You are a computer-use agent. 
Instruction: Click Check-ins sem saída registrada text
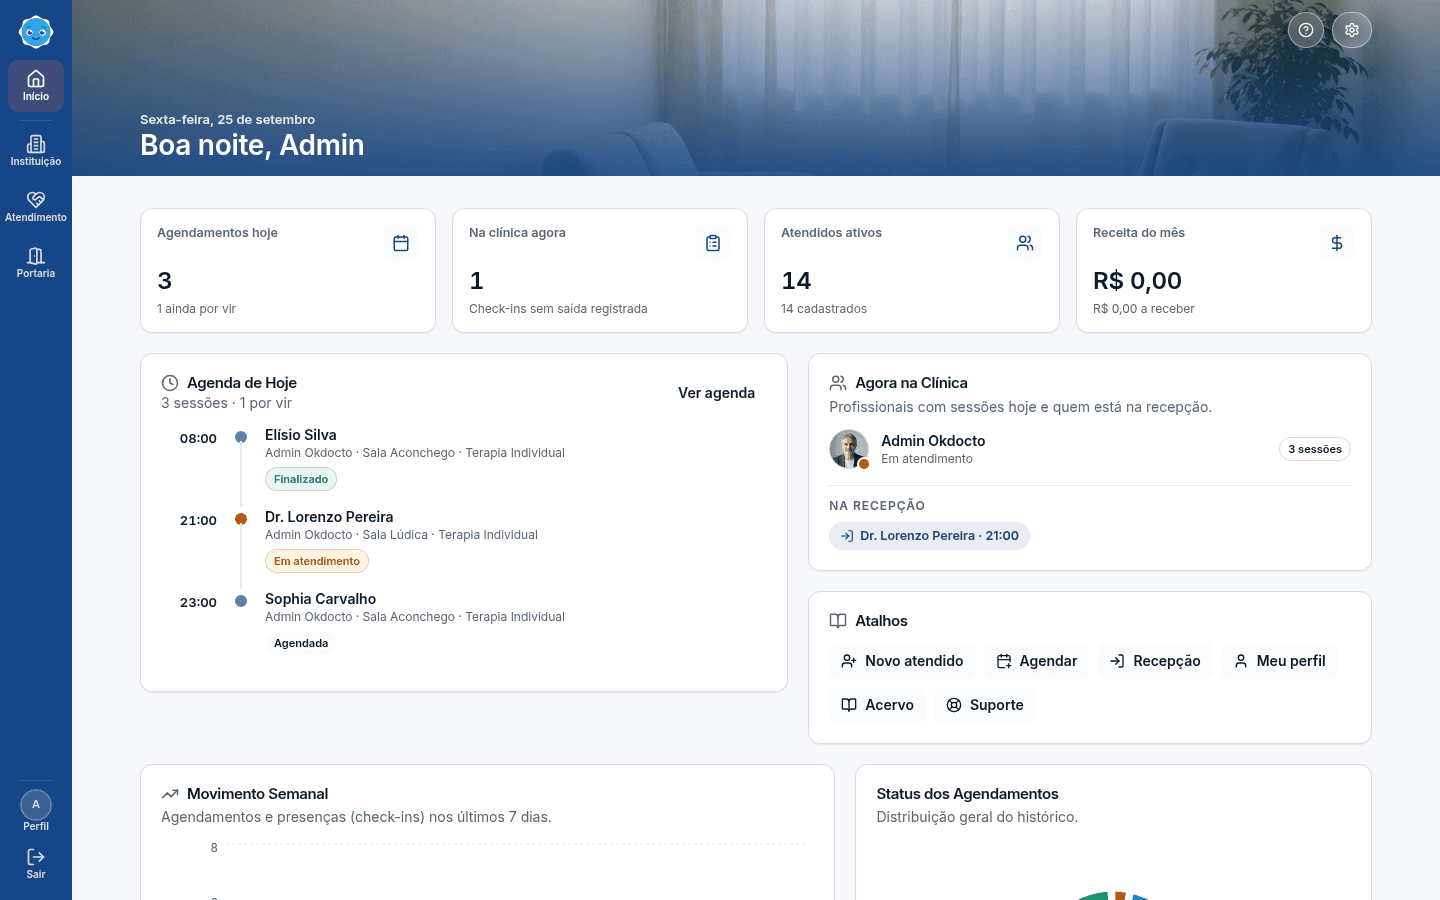point(558,309)
